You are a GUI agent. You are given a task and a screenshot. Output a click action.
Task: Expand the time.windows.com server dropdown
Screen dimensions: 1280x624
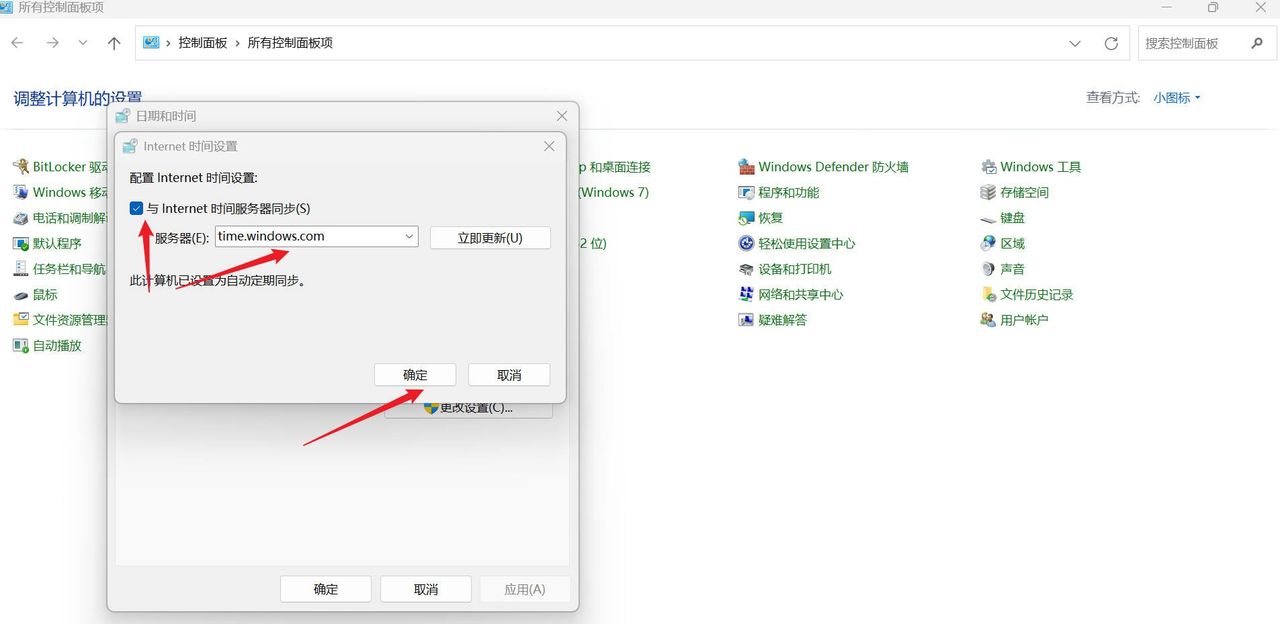click(409, 237)
